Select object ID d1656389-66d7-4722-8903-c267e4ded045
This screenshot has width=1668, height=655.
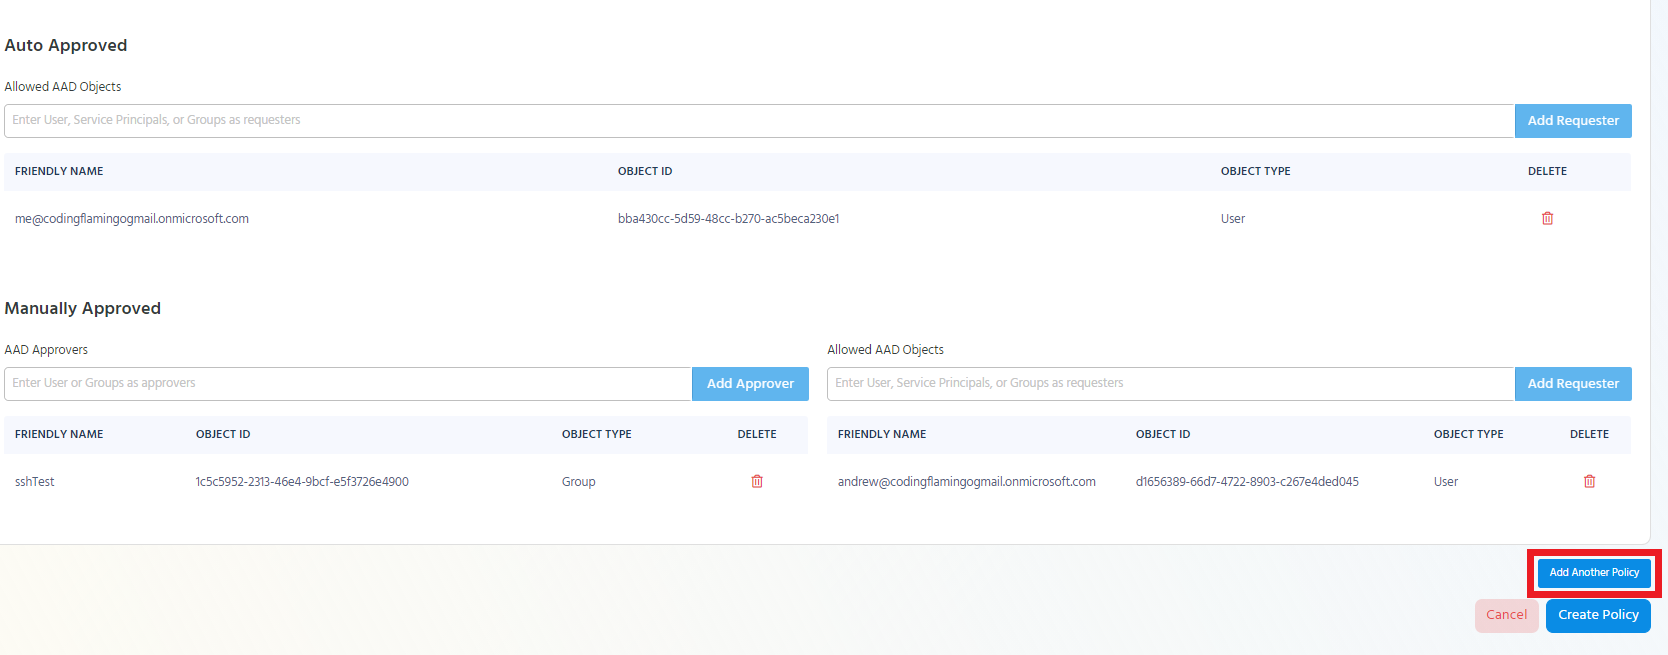click(1247, 482)
